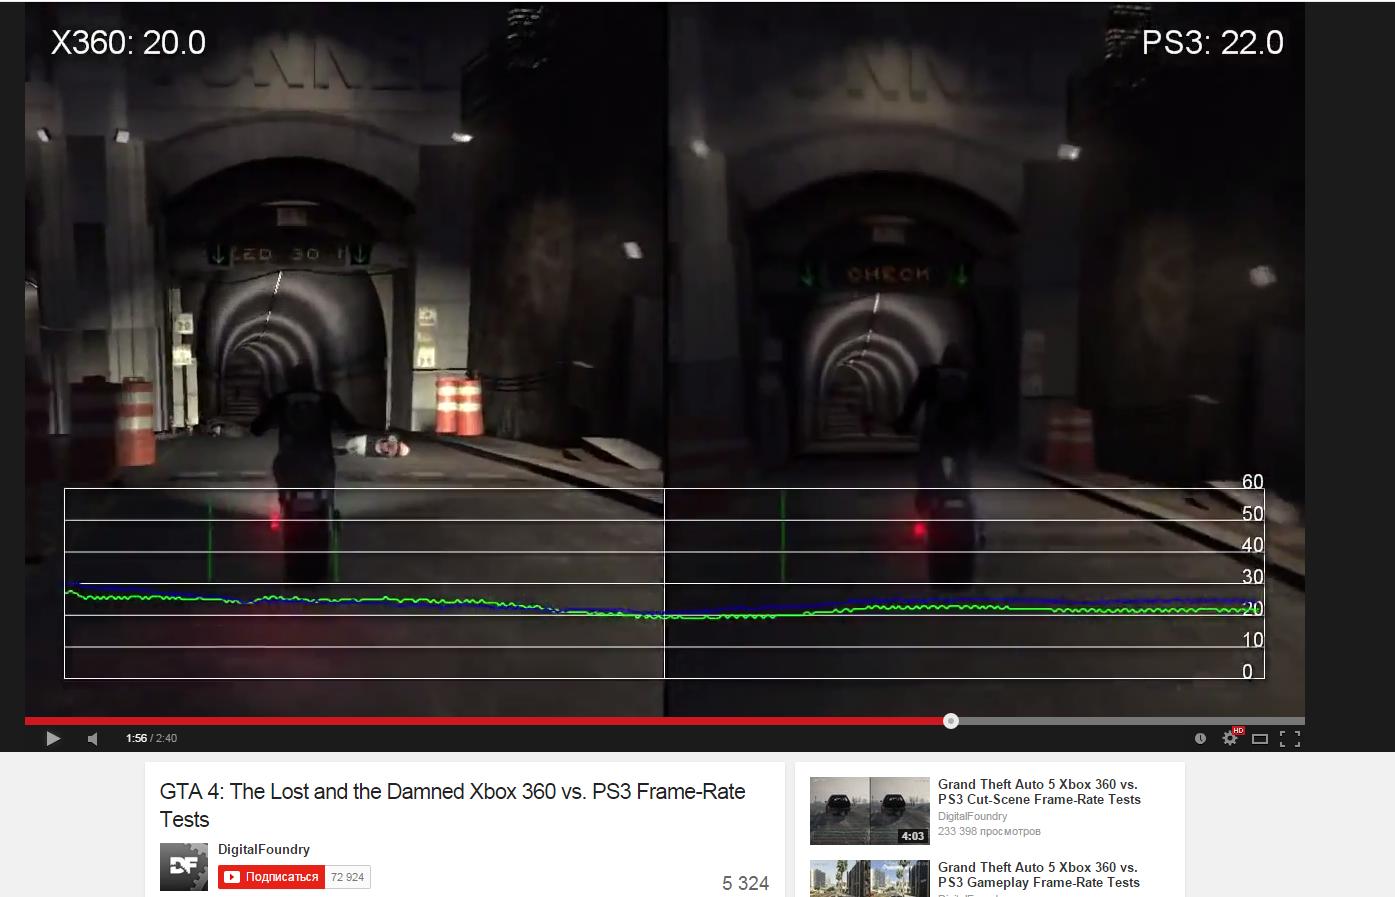Open GTA 5 Cut-Scene Frame-Rate Tests thumbnail
Image resolution: width=1395 pixels, height=897 pixels.
pos(869,810)
